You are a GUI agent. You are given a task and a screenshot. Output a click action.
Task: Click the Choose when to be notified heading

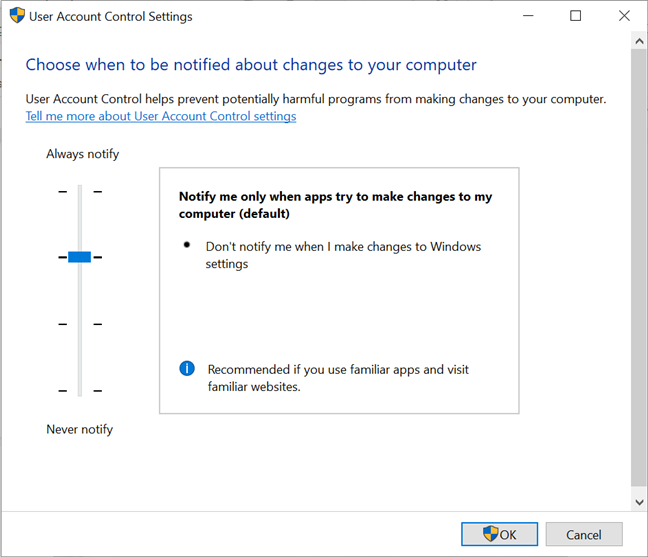[x=251, y=65]
